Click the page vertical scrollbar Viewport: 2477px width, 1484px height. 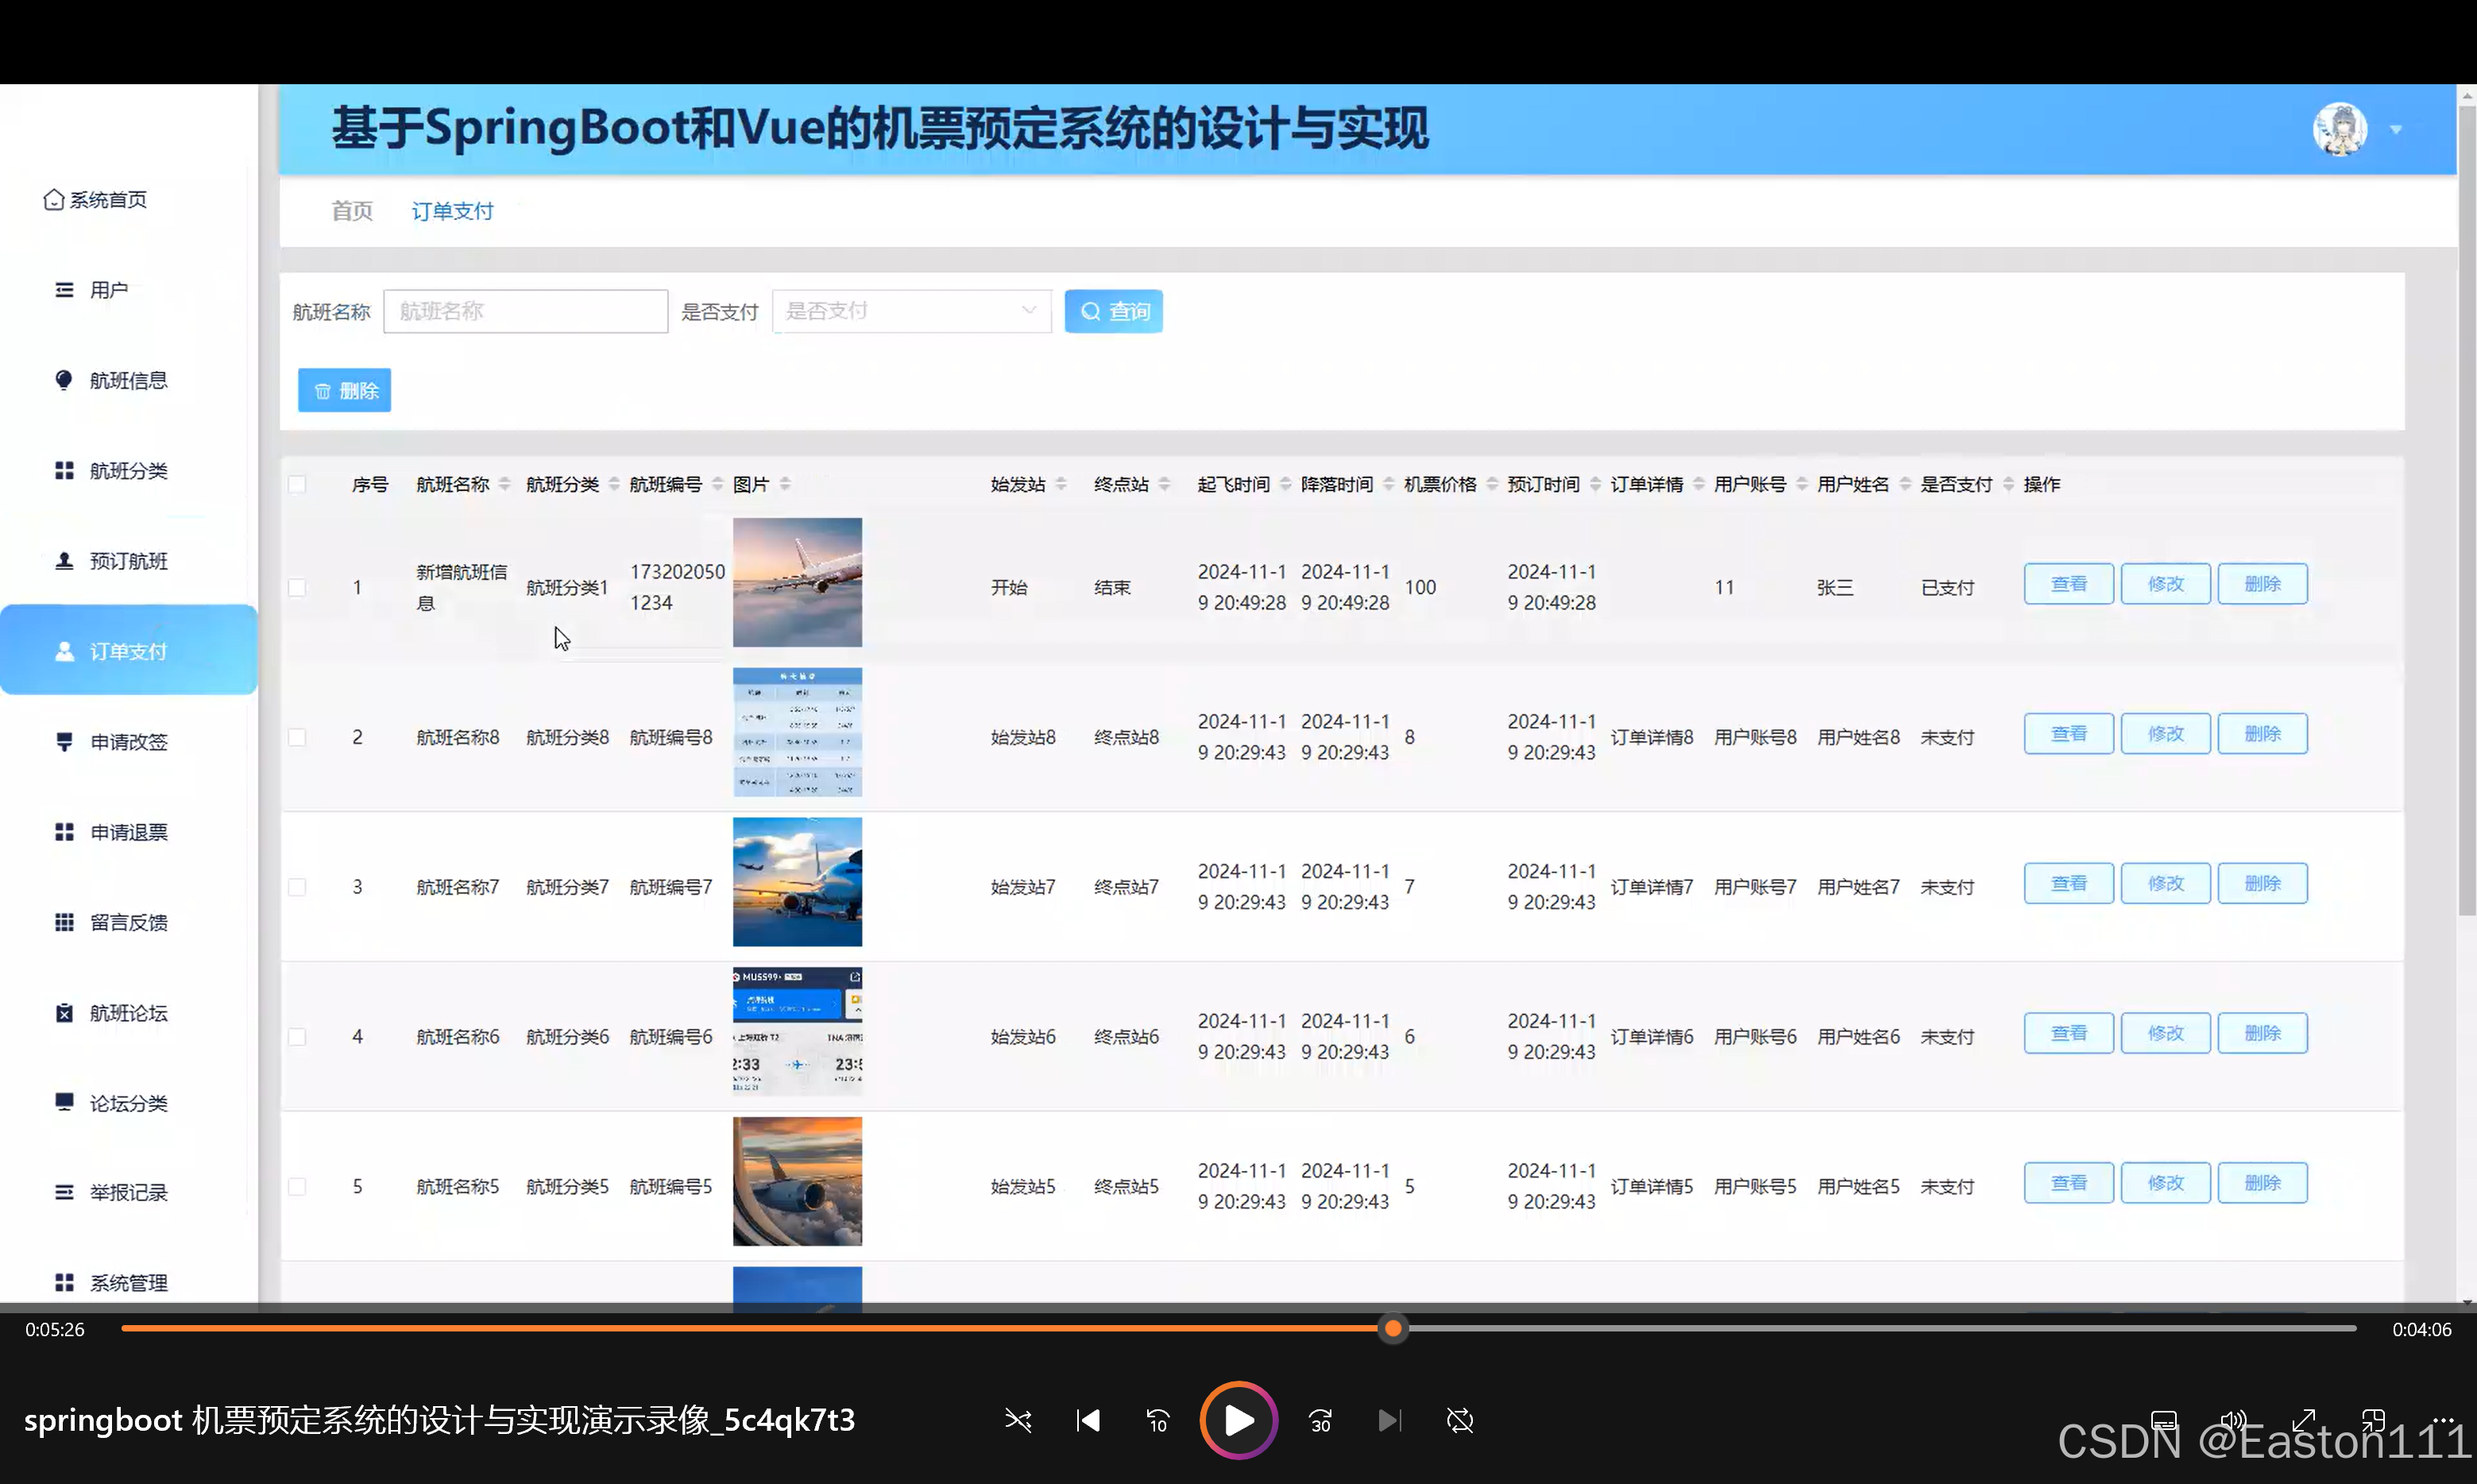[2467, 510]
